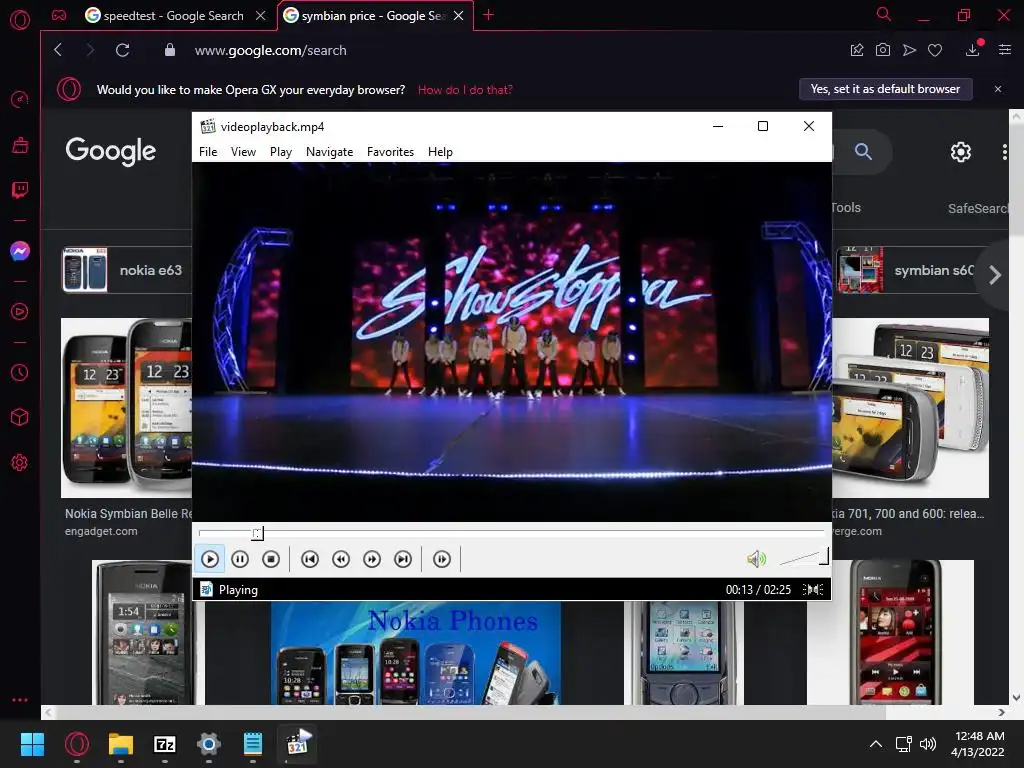The width and height of the screenshot is (1024, 768).
Task: Open Opera tab search magnifier
Action: [x=884, y=14]
